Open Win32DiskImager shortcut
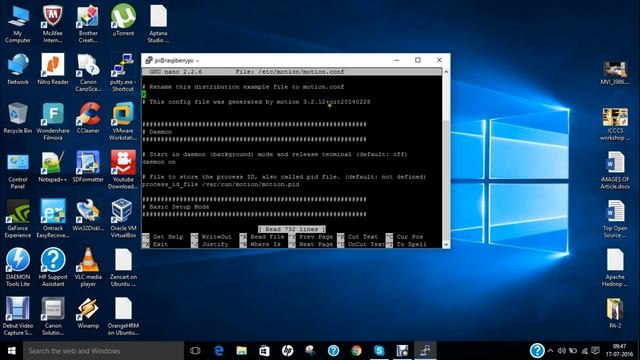The width and height of the screenshot is (640, 360). point(88,216)
